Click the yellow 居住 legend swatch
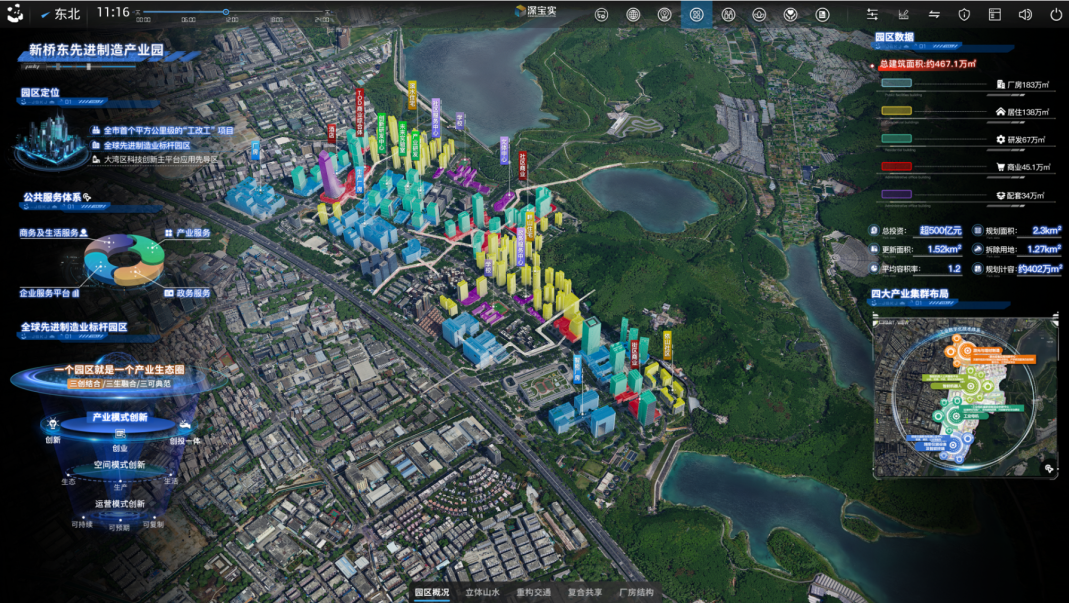This screenshot has width=1069, height=603. click(896, 111)
